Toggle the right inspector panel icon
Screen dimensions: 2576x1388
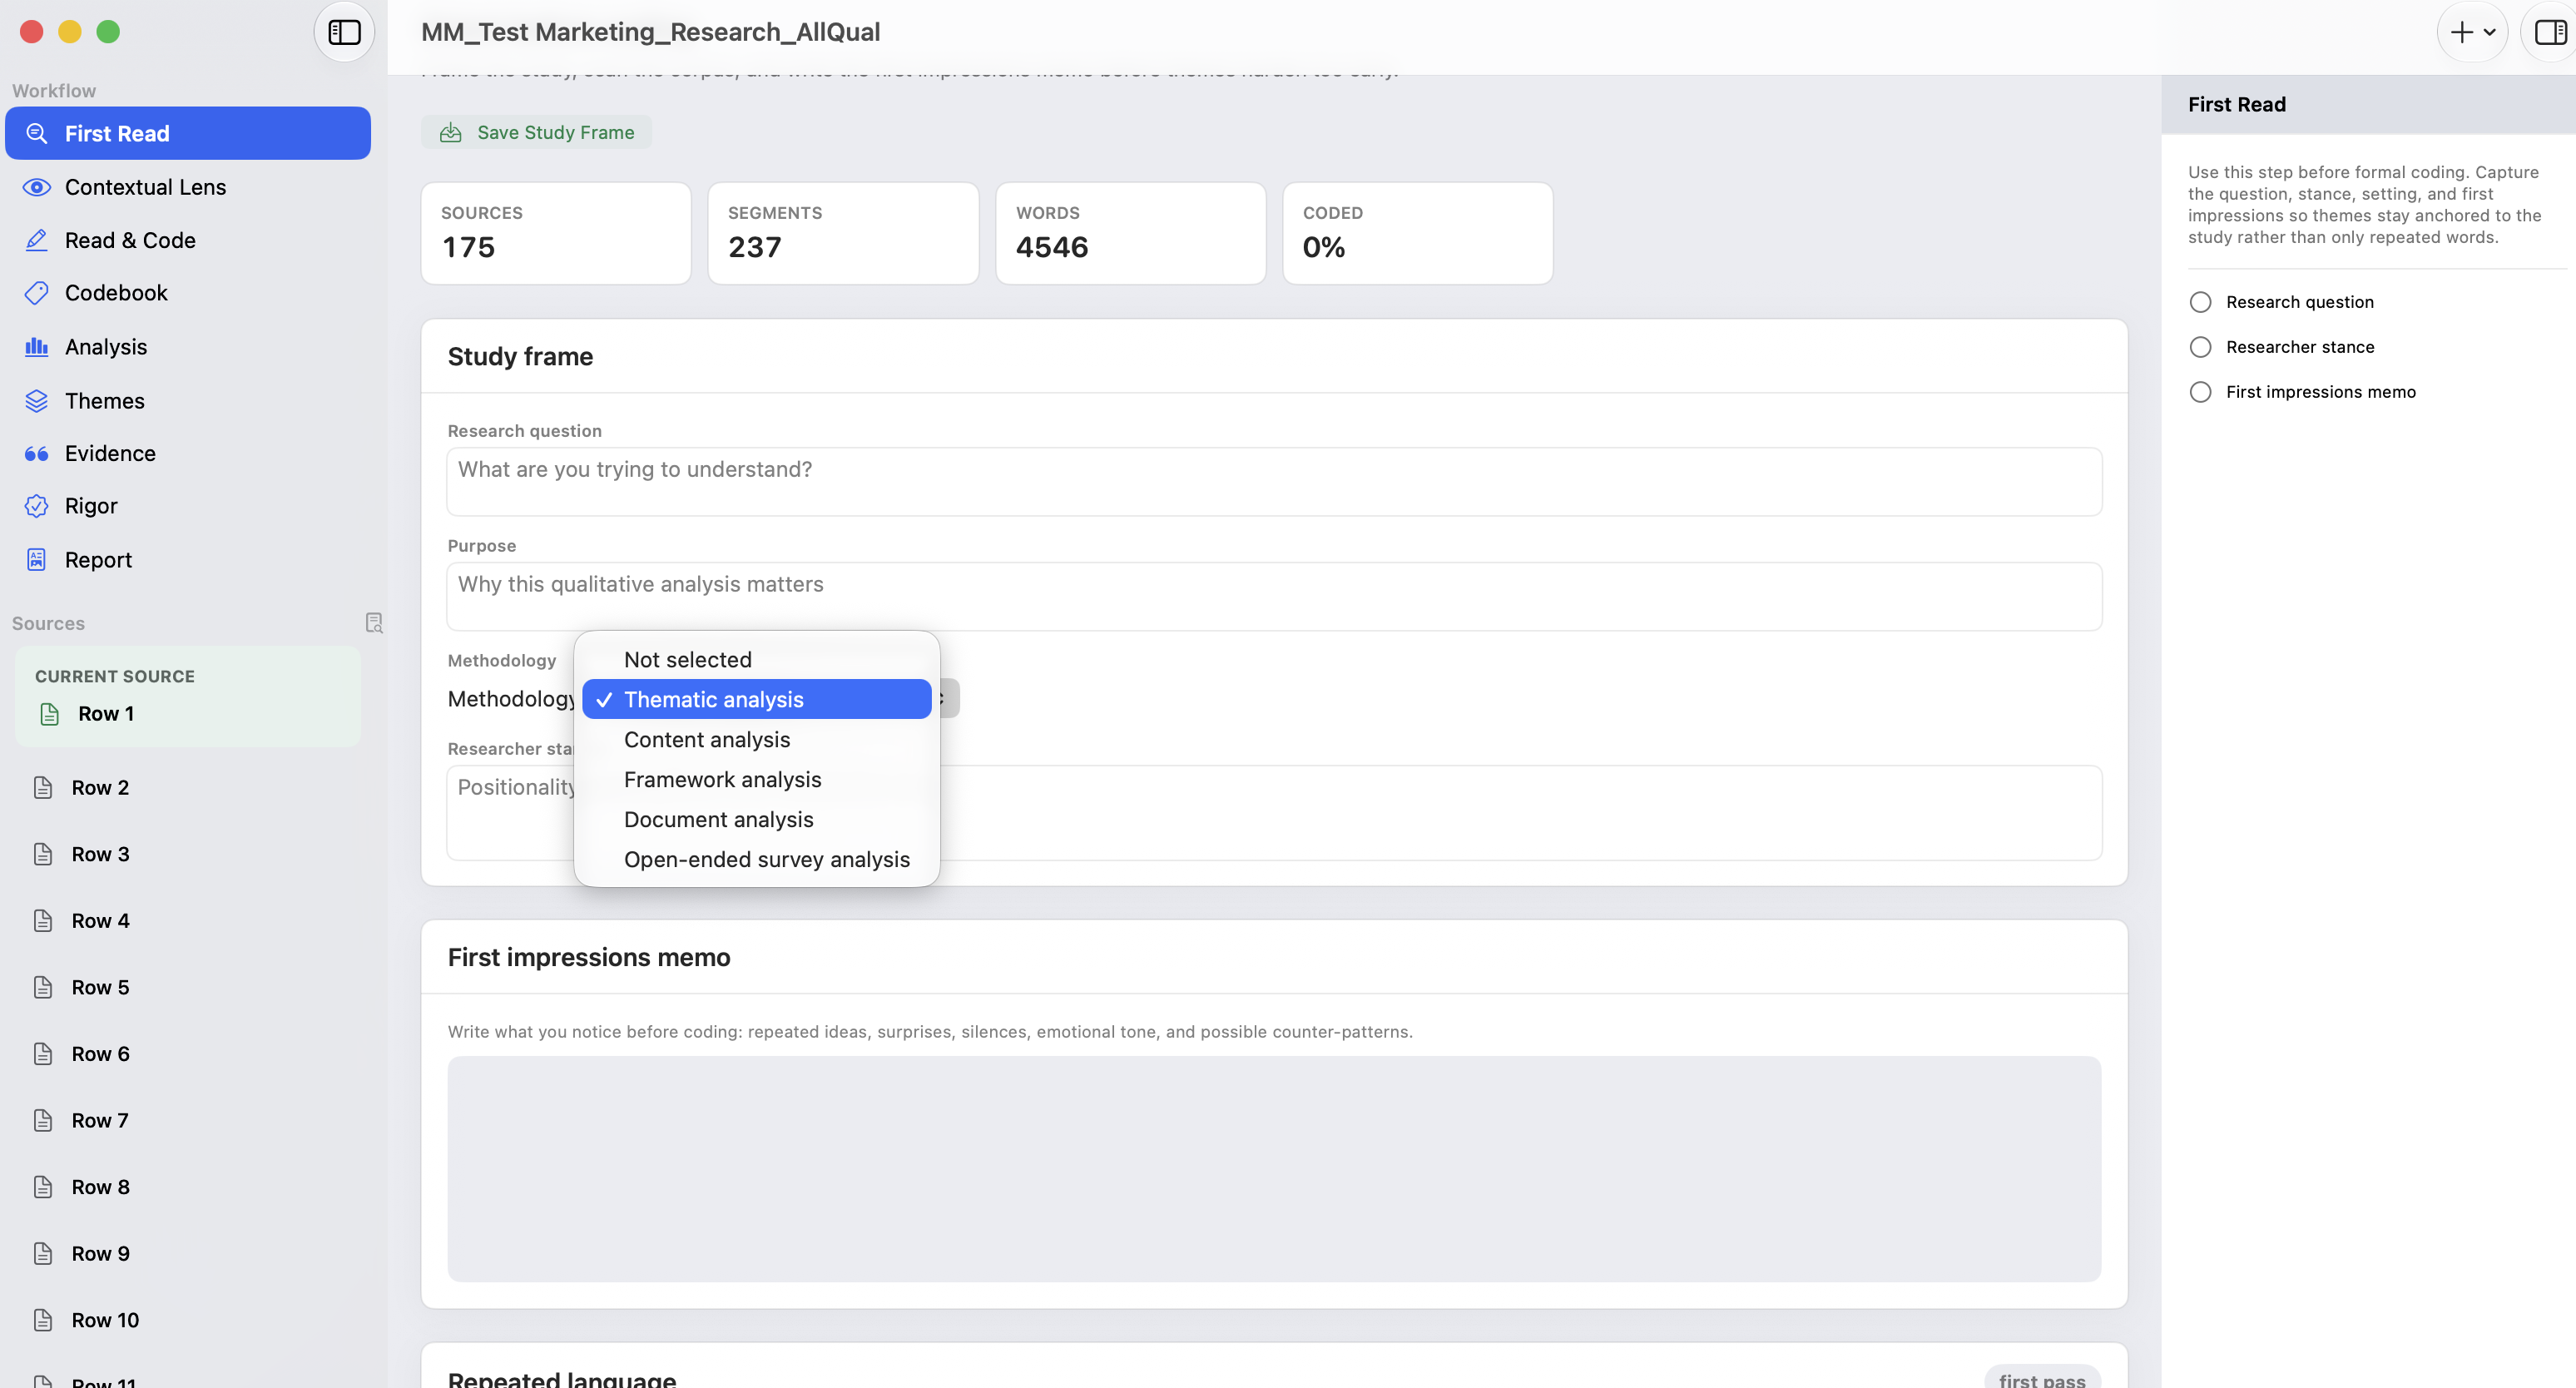tap(2549, 32)
